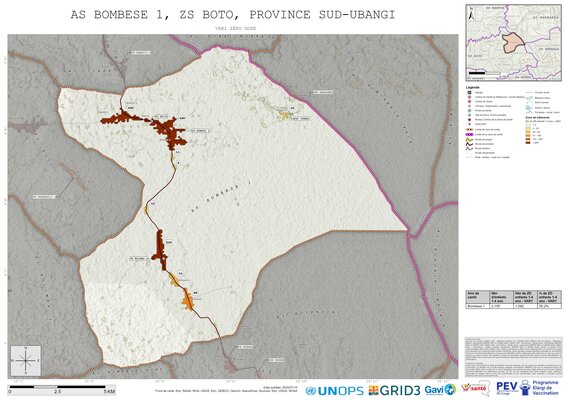Click the '2.5' scale bar label
566x400 pixels.
[57, 391]
